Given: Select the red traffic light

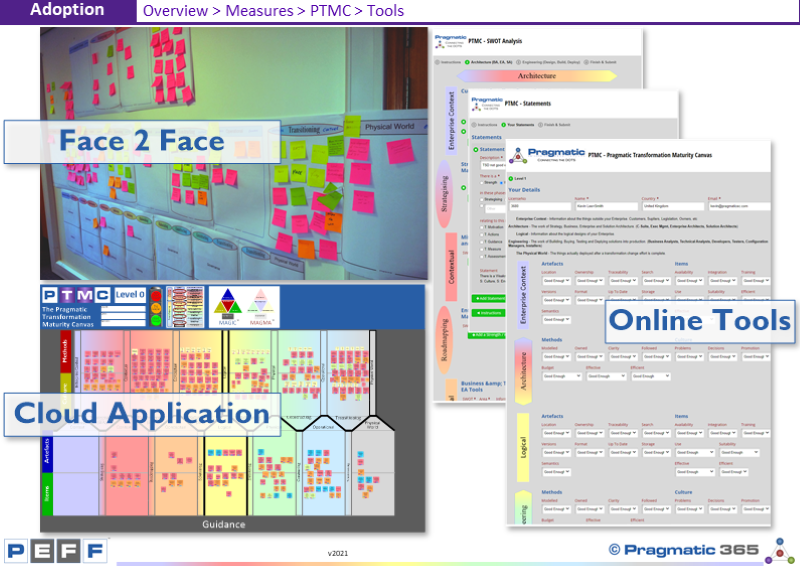Looking at the screenshot, I should coord(156,296).
